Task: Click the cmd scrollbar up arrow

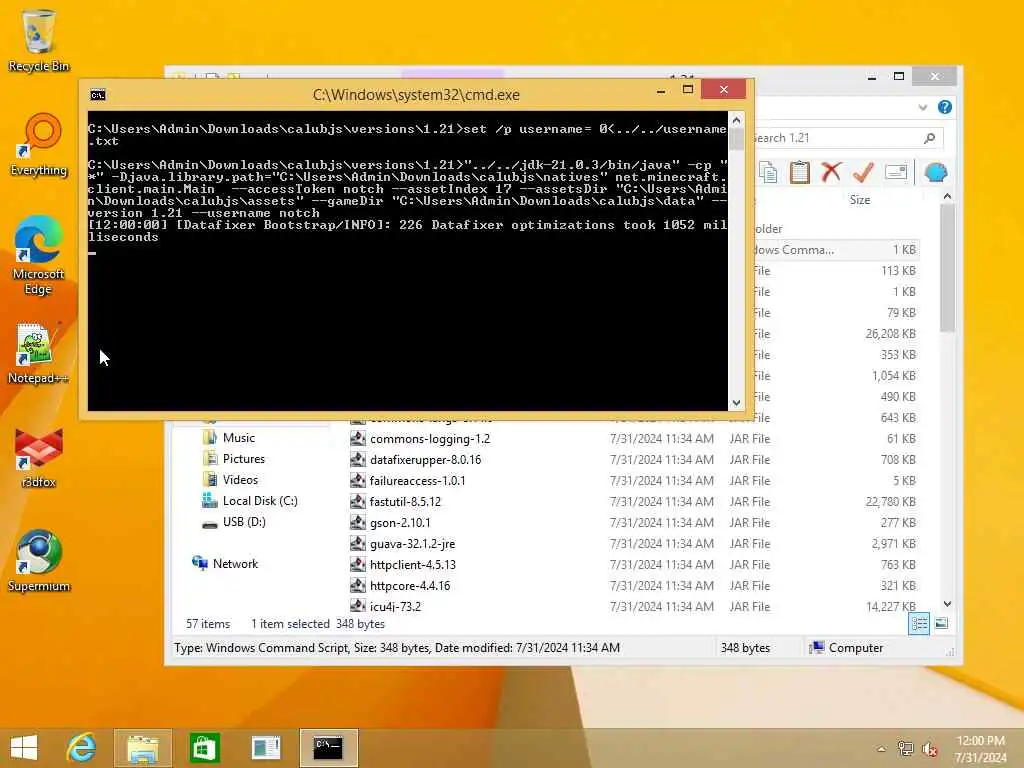Action: pos(736,120)
